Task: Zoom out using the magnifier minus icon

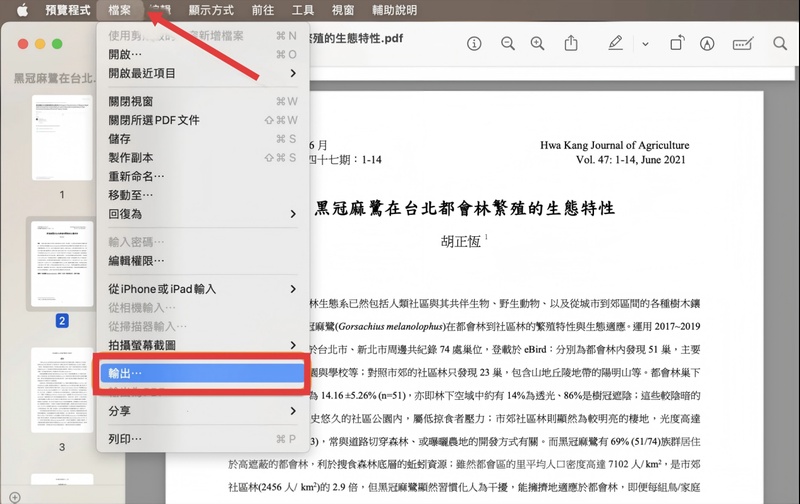Action: pyautogui.click(x=508, y=44)
